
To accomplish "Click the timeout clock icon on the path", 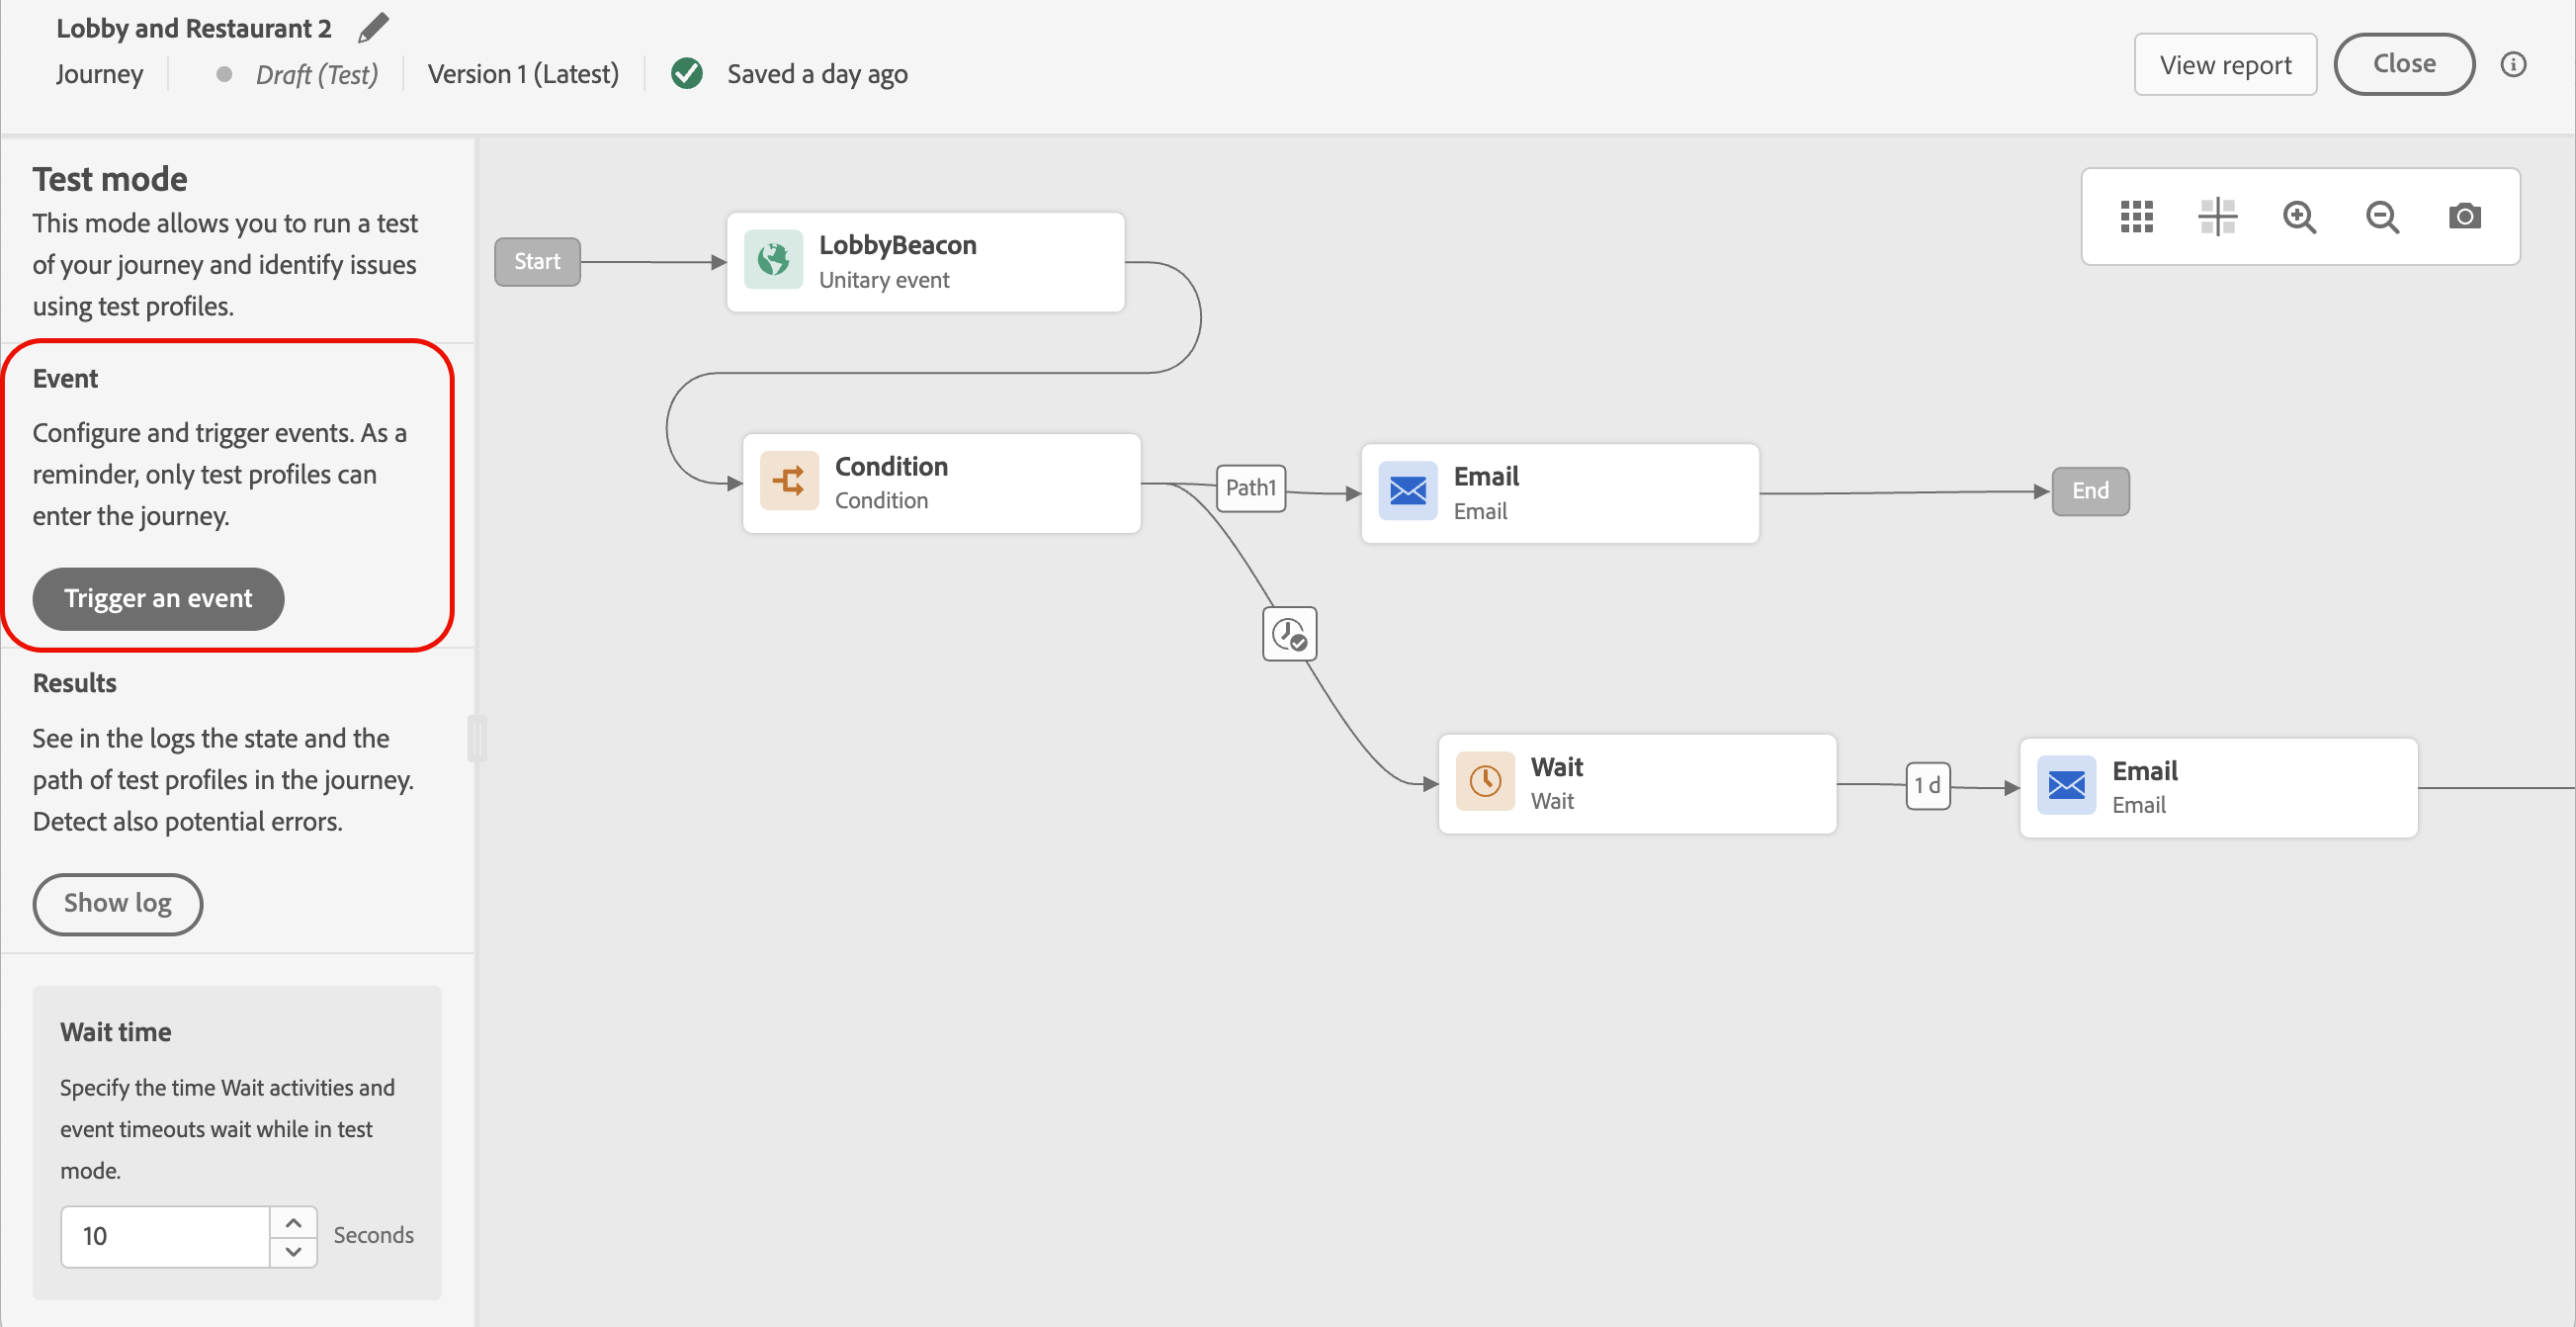I will [x=1289, y=634].
